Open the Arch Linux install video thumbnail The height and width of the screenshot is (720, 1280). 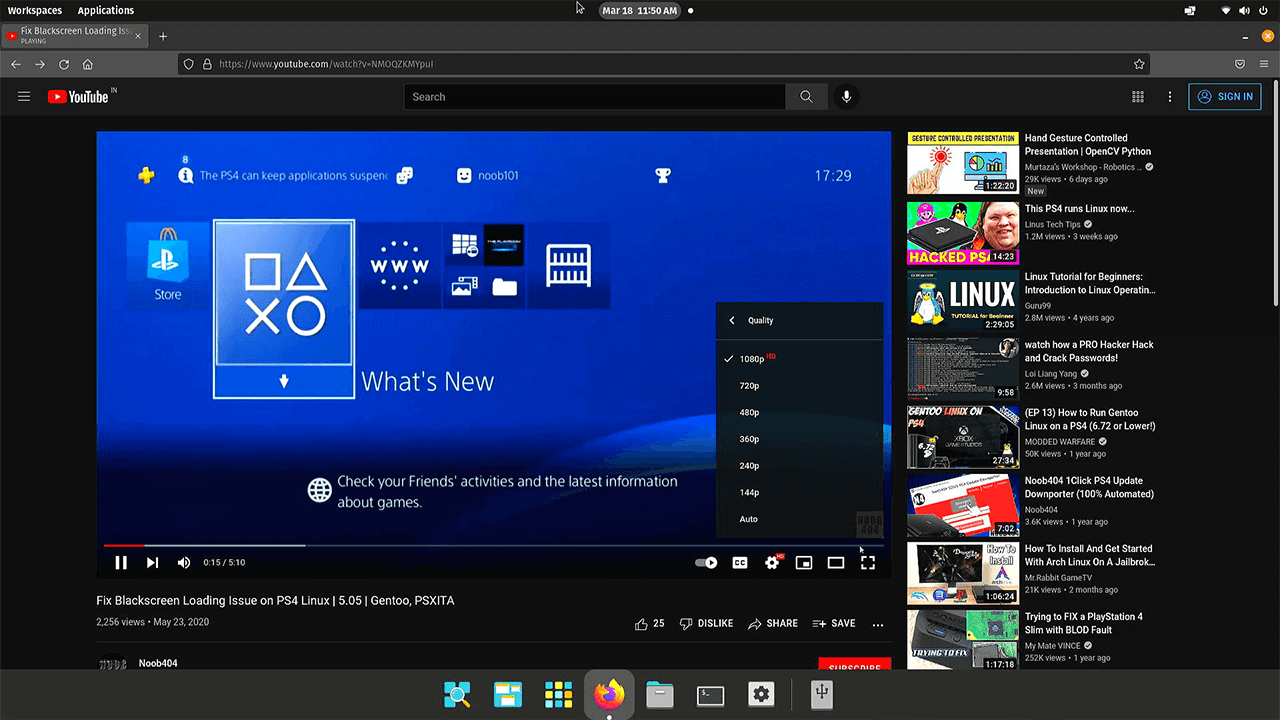pyautogui.click(x=963, y=573)
